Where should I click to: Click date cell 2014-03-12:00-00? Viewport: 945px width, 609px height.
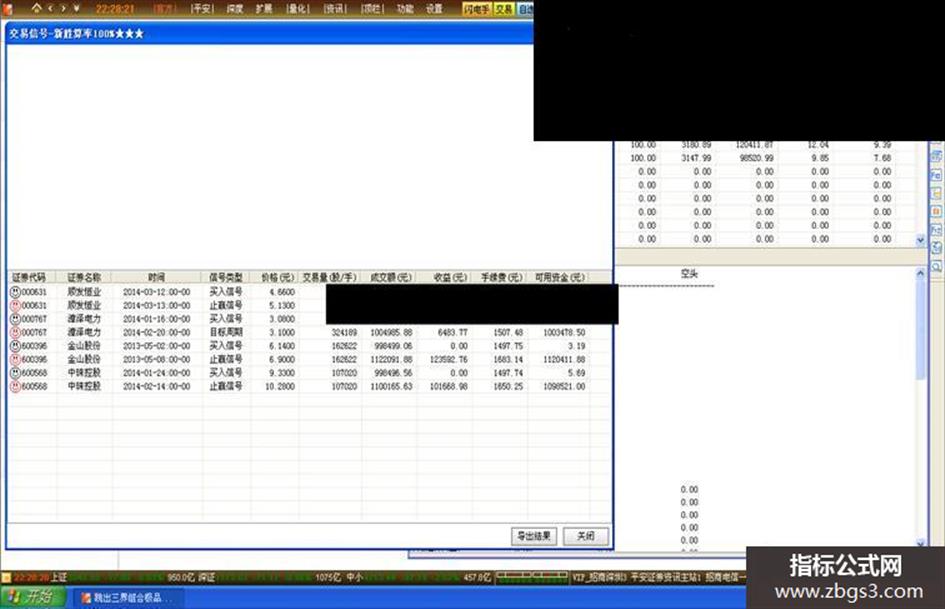click(157, 292)
